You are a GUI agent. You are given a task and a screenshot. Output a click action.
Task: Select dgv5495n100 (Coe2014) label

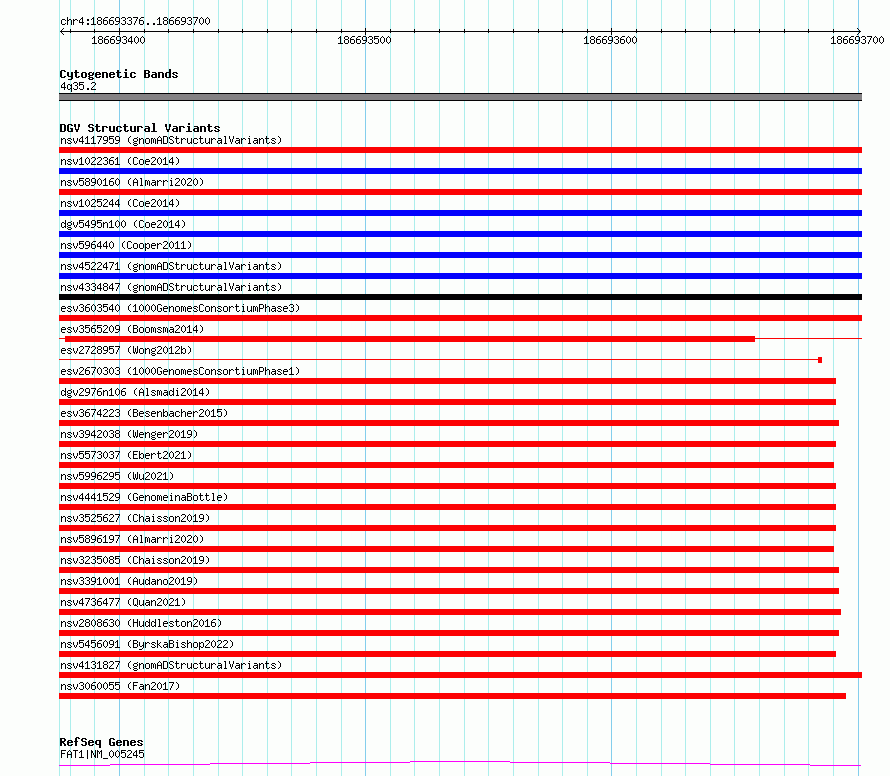click(x=123, y=224)
